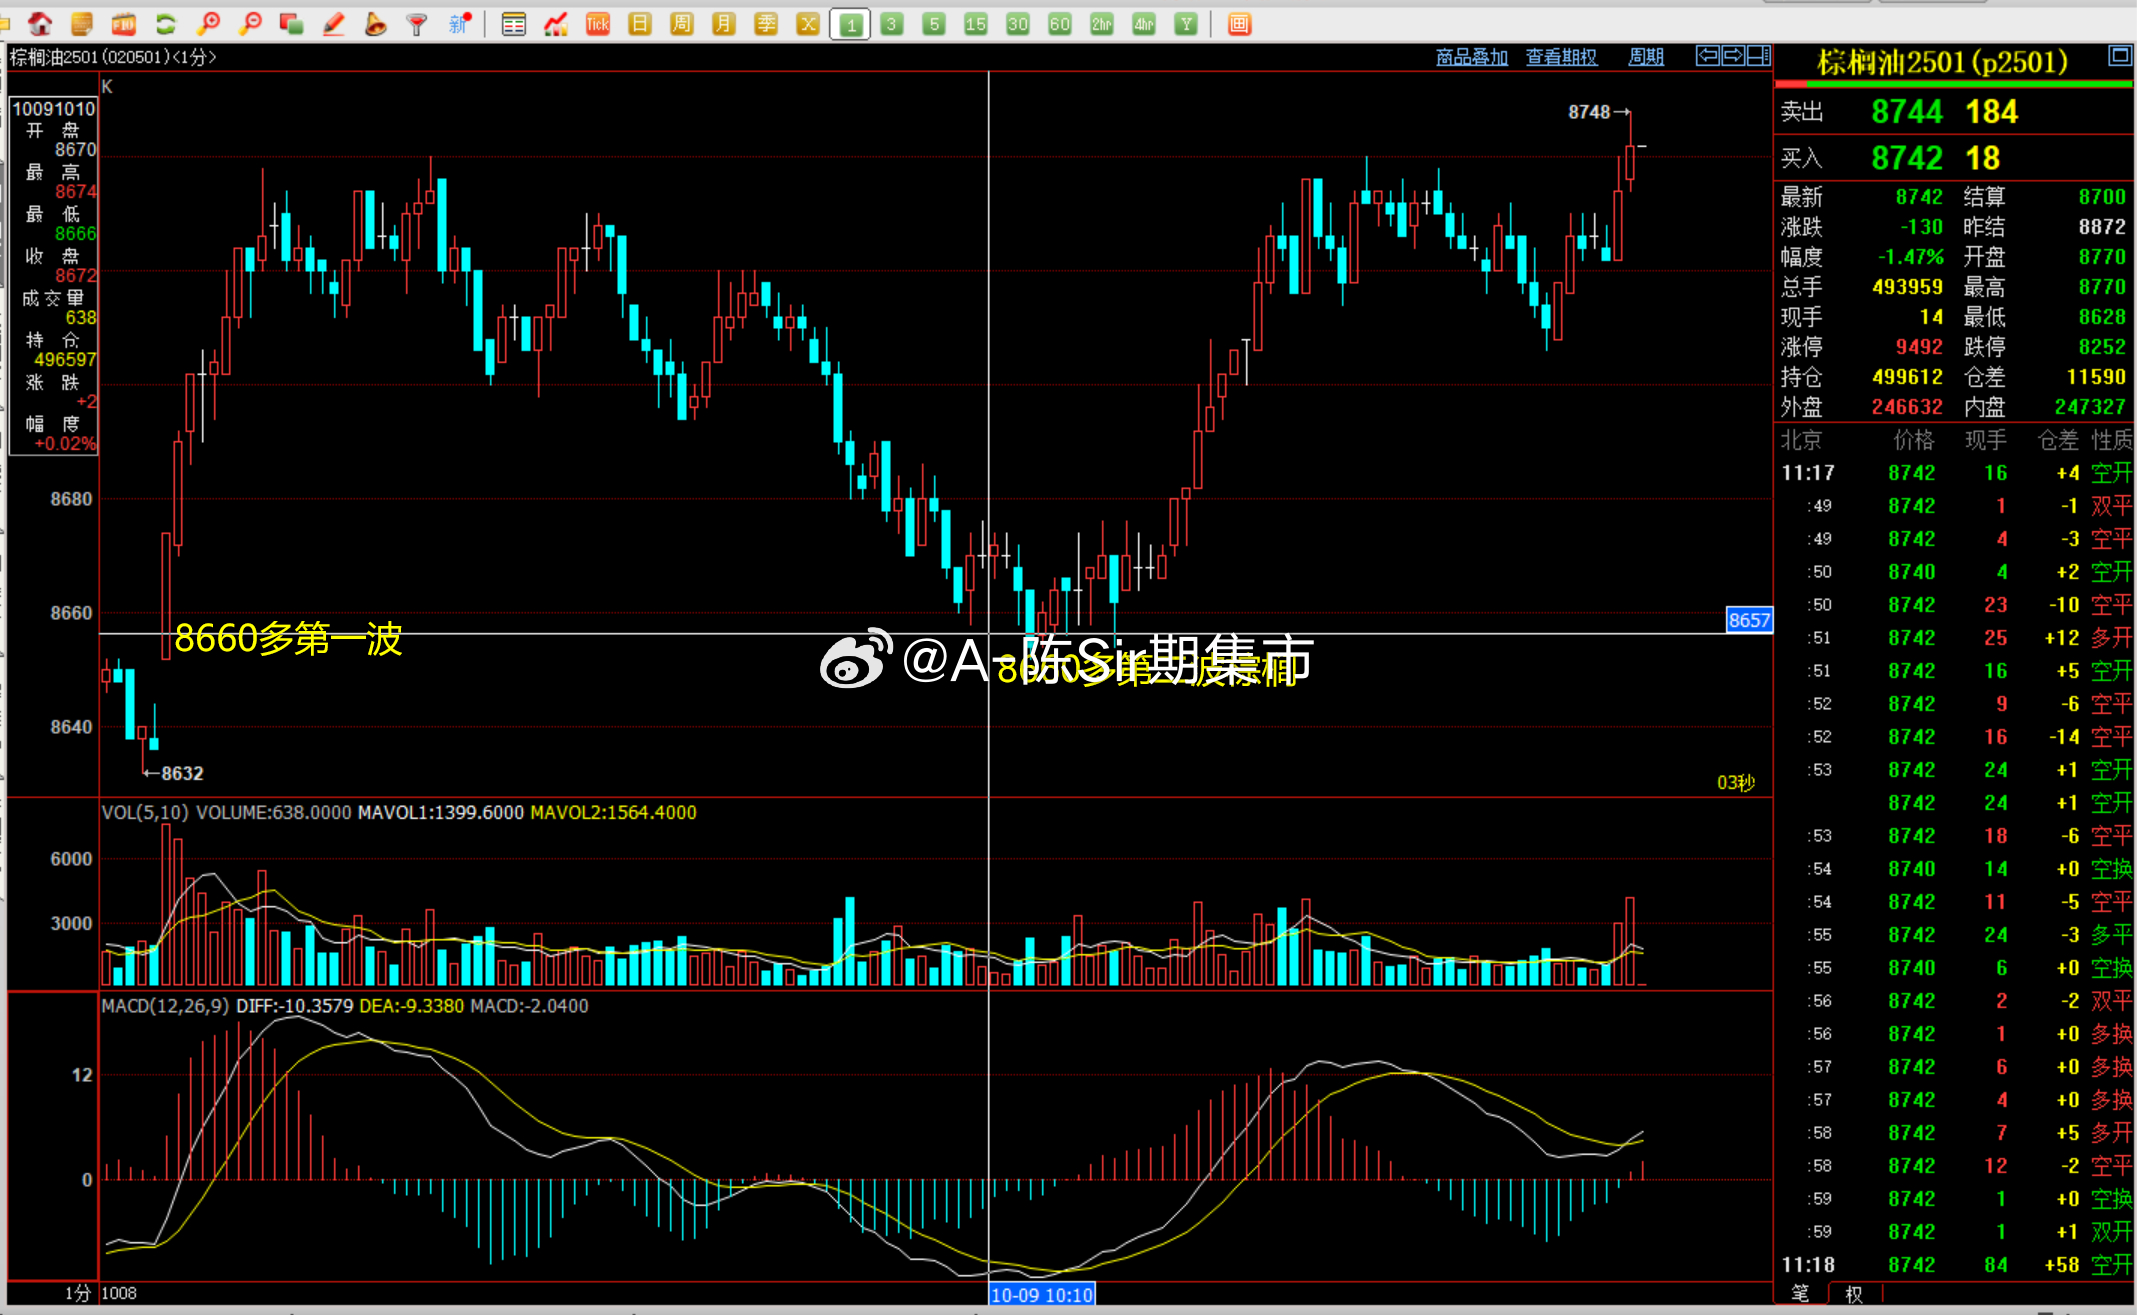
Task: Click the 外盘 value 246632
Action: tap(1907, 407)
